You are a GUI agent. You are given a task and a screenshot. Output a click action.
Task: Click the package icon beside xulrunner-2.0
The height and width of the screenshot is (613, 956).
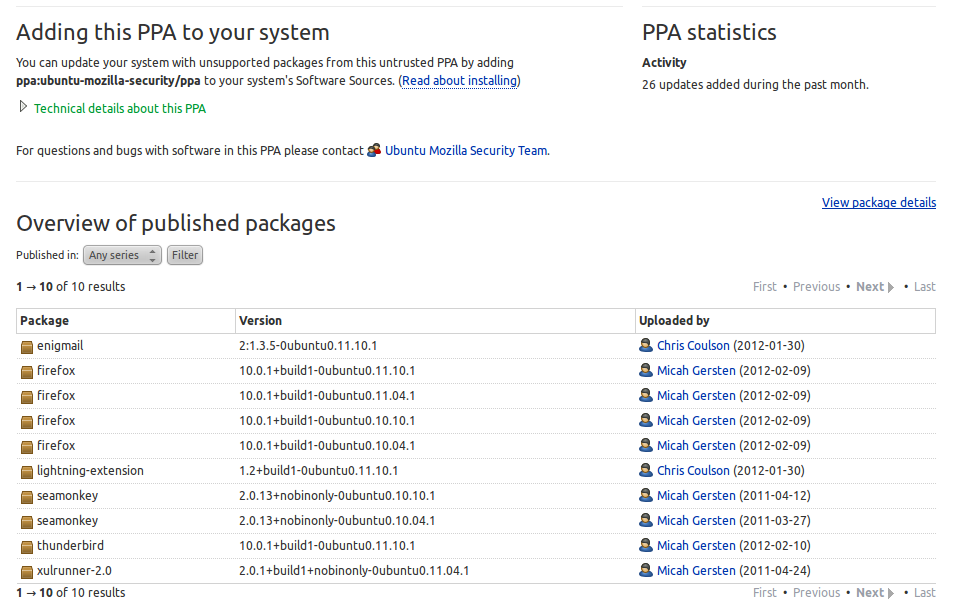pos(27,572)
